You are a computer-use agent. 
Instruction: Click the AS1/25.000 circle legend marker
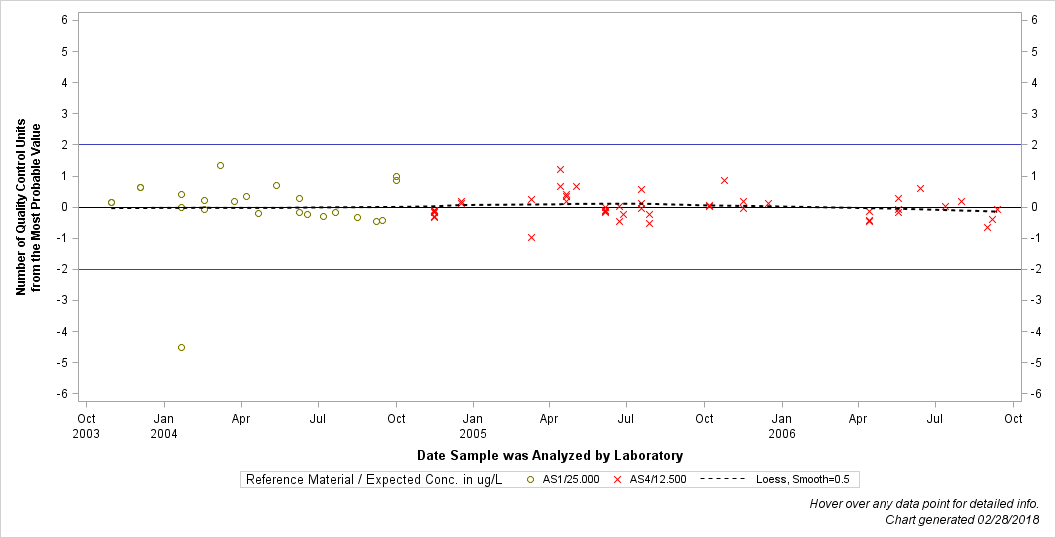point(530,479)
